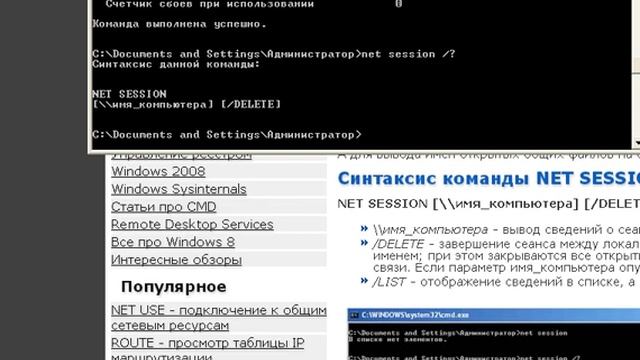Open the NET USE popular article link

[219, 318]
